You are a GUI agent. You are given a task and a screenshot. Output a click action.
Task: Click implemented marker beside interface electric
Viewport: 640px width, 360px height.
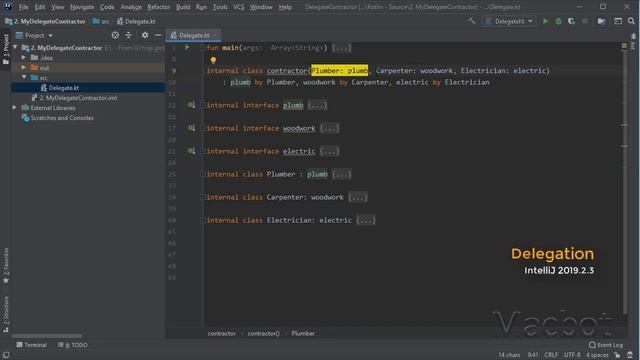click(191, 151)
